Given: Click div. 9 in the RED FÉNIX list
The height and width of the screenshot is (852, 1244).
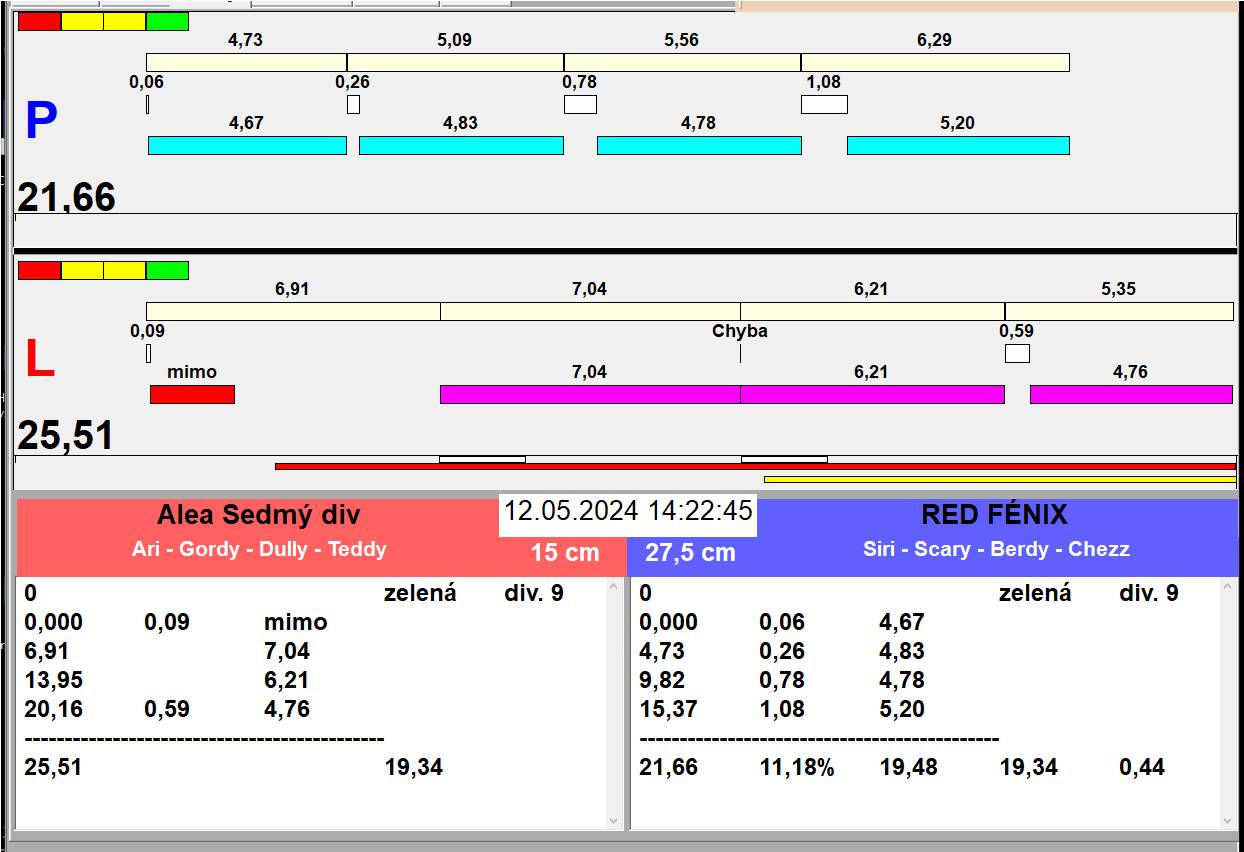Looking at the screenshot, I should tap(1149, 593).
